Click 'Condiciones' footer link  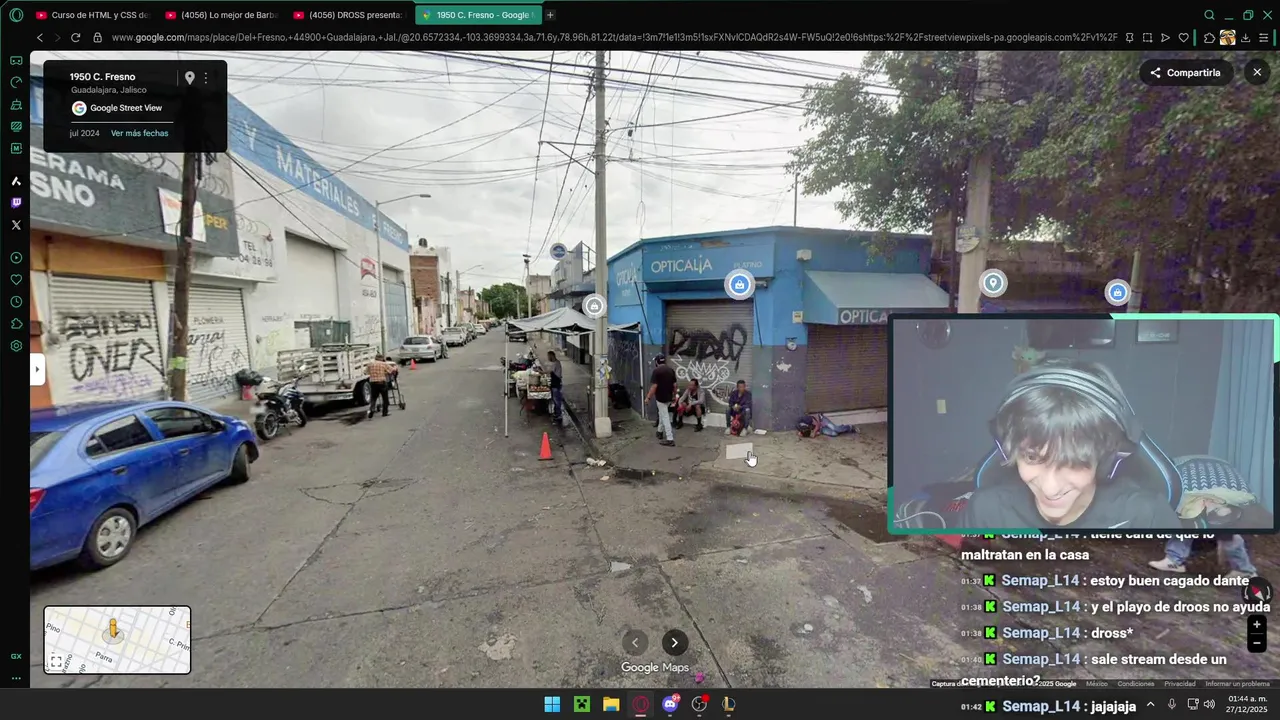[x=1136, y=684]
